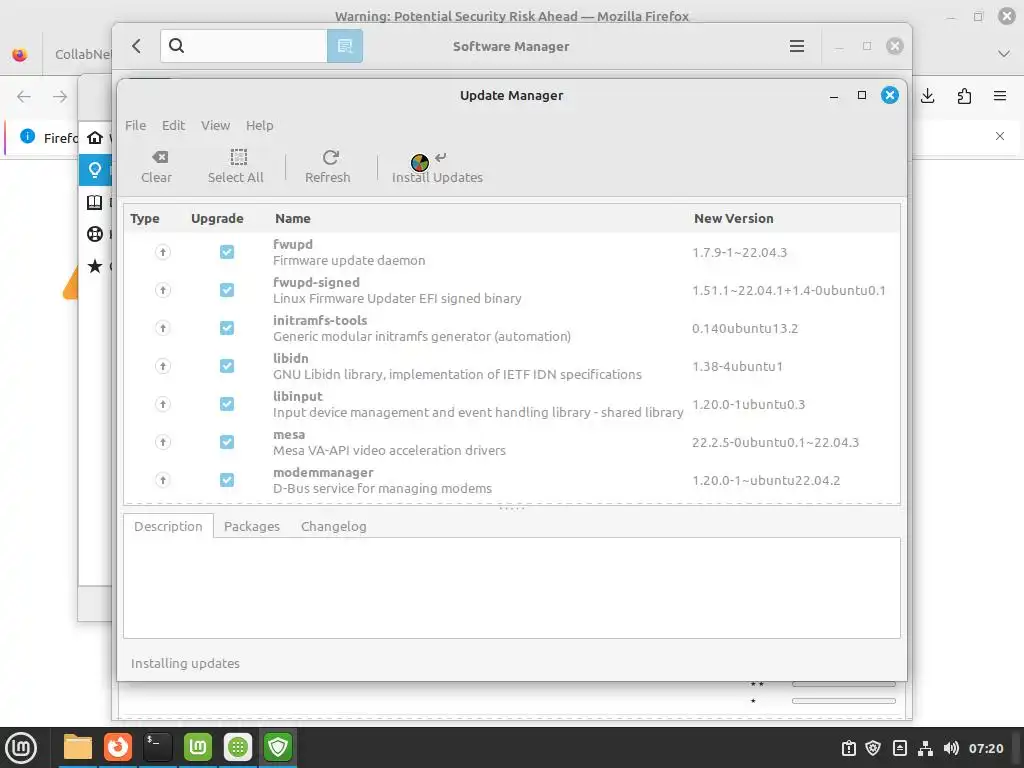Click Software Manager search magnifier icon

[x=176, y=46]
